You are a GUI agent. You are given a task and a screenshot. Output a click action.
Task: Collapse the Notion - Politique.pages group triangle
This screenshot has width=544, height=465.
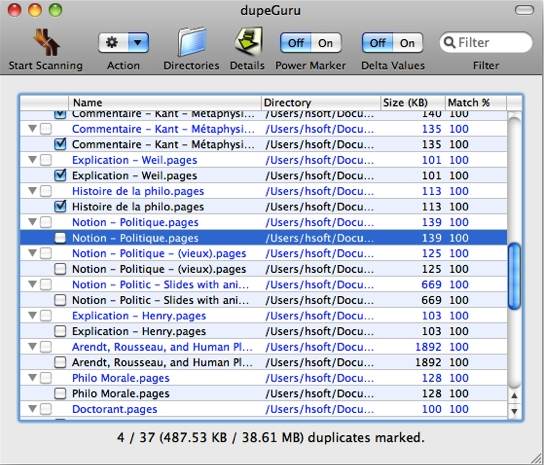tap(32, 222)
